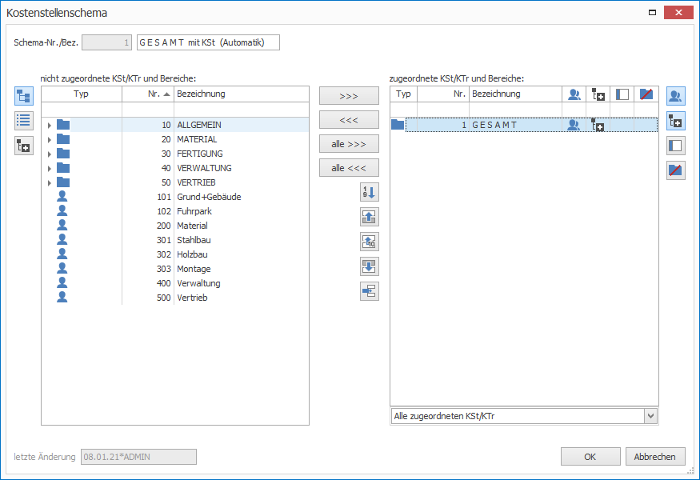Click folder icon of ALLGEMEIN row
The height and width of the screenshot is (480, 700).
pos(63,125)
